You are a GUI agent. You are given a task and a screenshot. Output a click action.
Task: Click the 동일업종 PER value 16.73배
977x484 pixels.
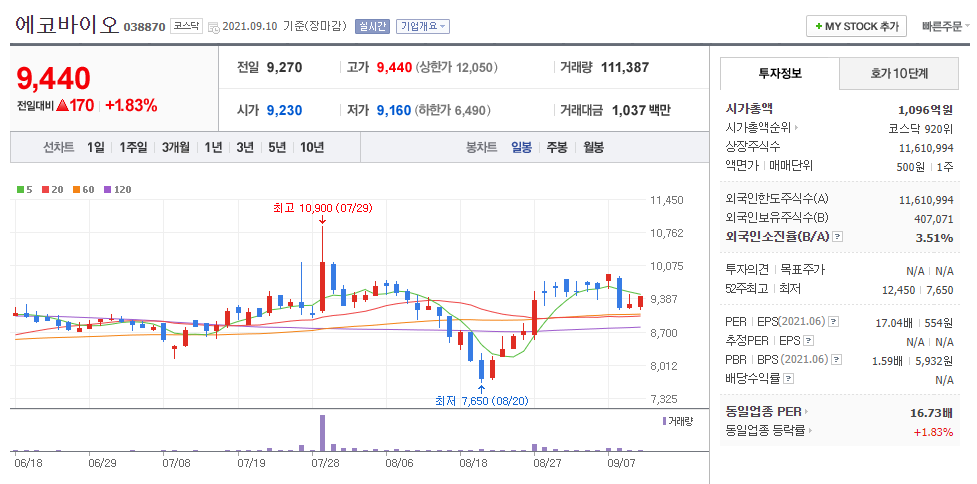(932, 412)
